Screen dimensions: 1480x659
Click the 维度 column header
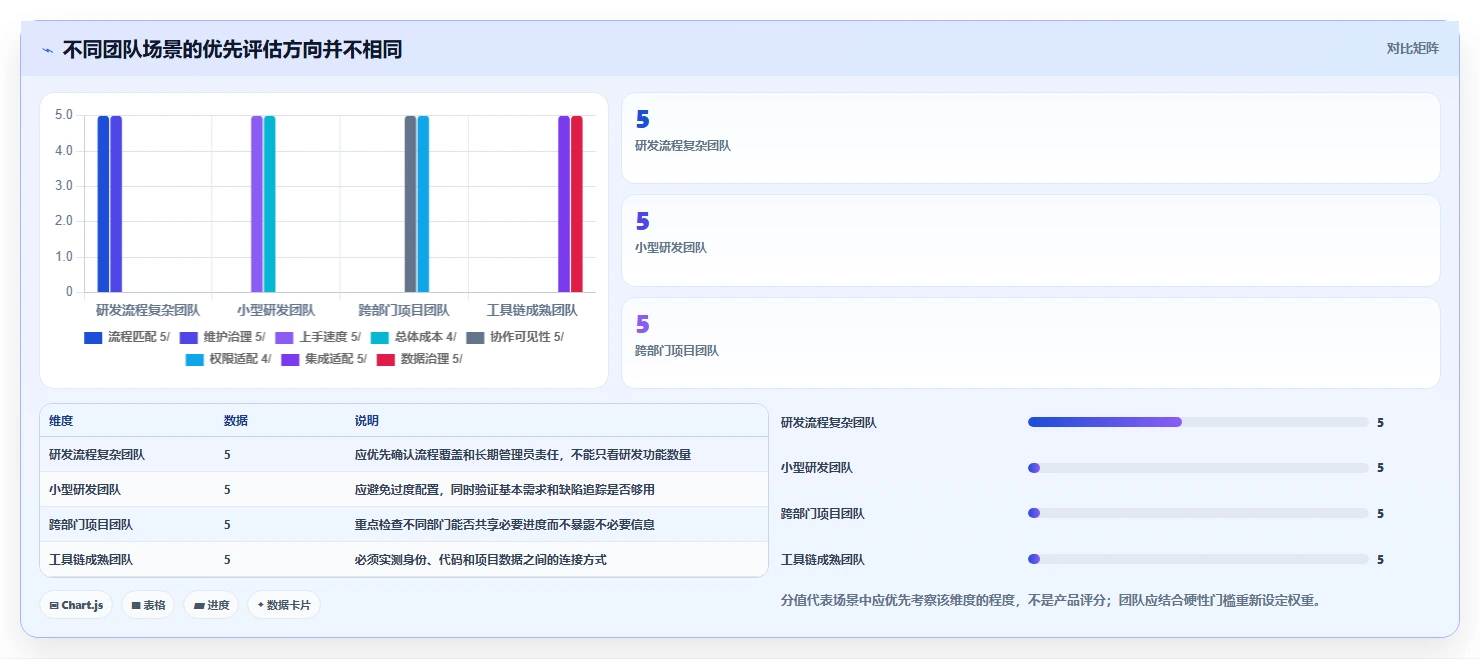[61, 421]
